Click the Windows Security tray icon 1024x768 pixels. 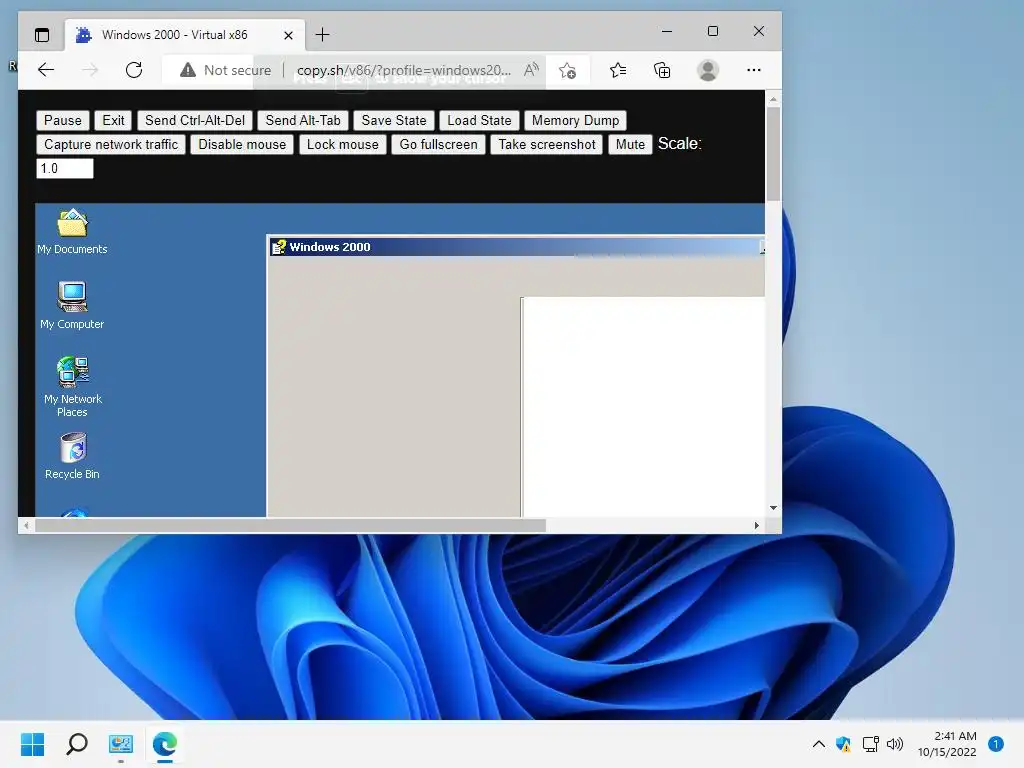(843, 744)
